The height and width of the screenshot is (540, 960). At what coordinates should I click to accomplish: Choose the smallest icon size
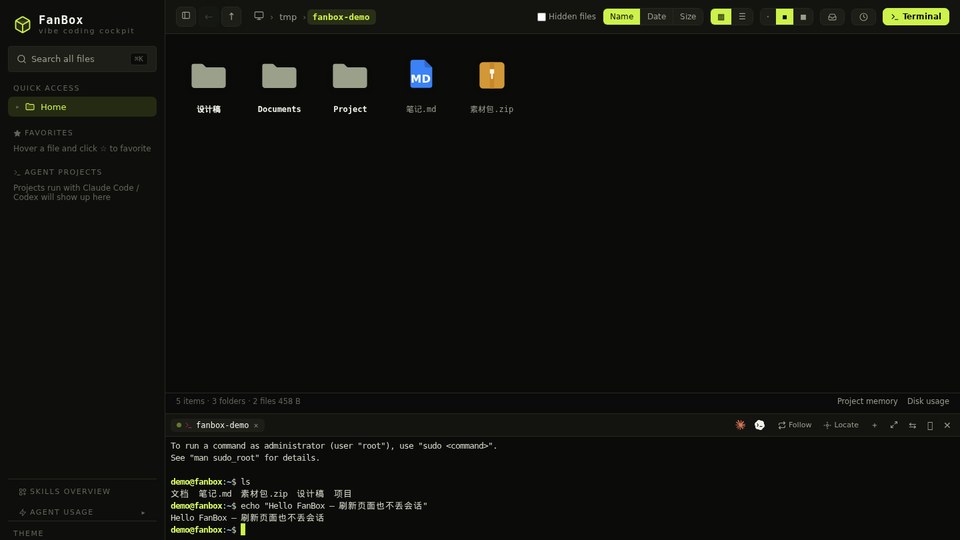click(767, 17)
